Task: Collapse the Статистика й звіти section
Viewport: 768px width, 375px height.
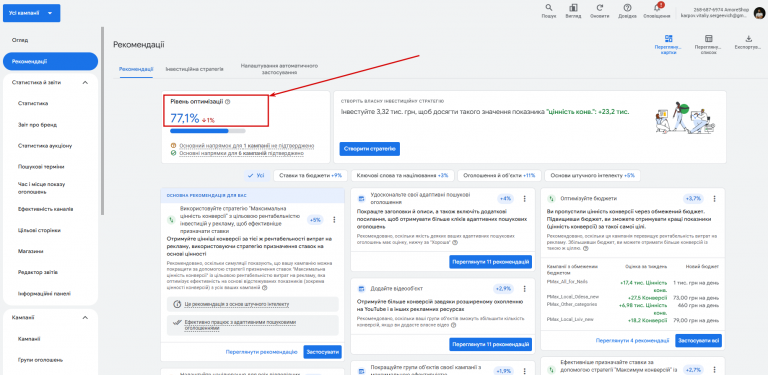Action: [85, 83]
